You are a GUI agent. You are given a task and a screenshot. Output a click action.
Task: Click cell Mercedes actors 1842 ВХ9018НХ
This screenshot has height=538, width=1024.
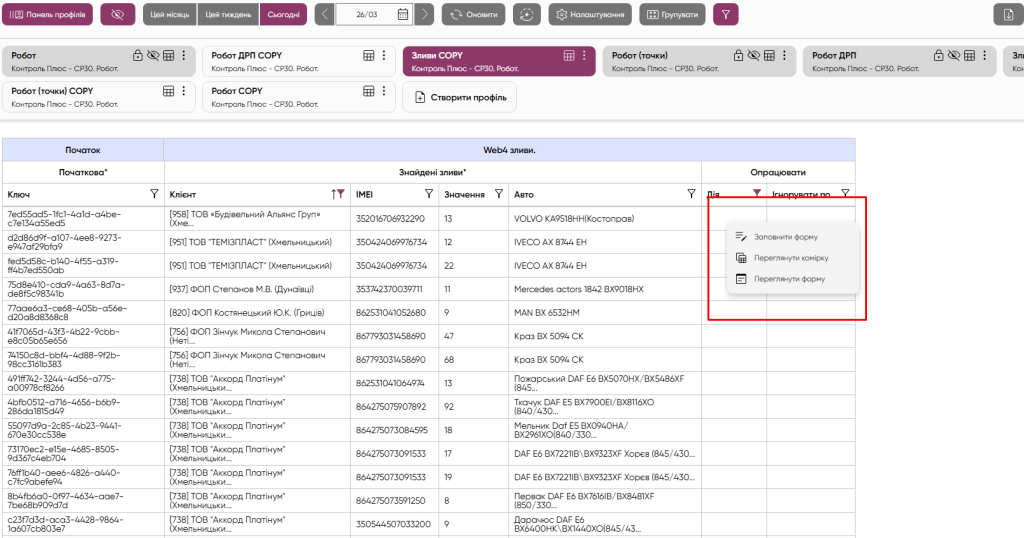(605, 289)
